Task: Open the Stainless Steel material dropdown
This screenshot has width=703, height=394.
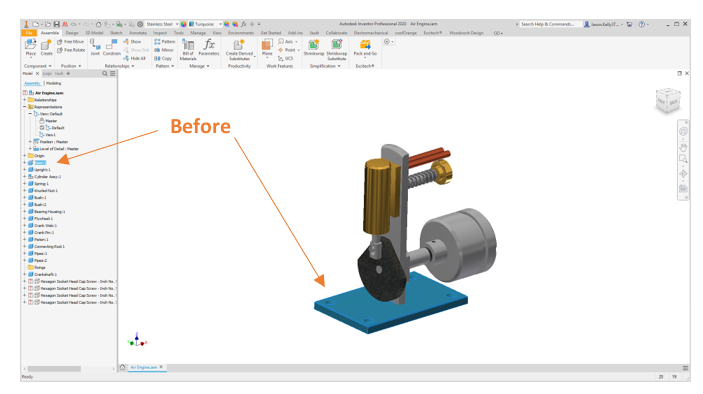Action: pyautogui.click(x=162, y=24)
